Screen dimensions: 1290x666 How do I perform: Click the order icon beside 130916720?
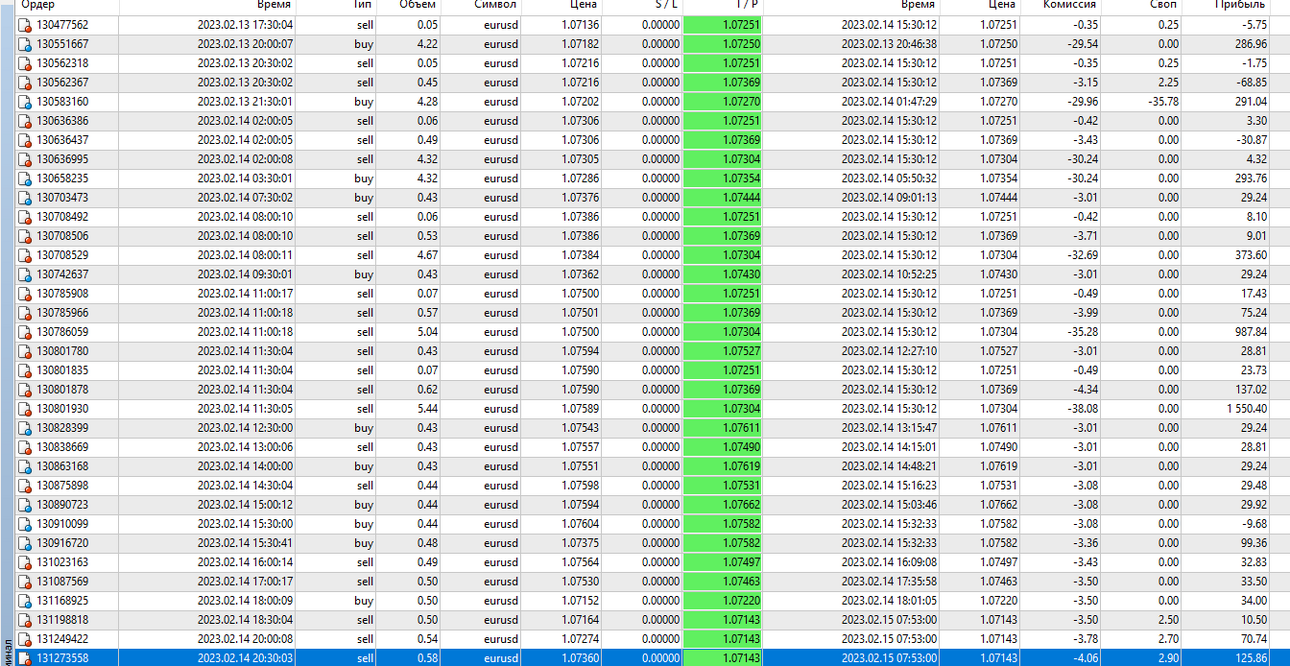[26, 543]
